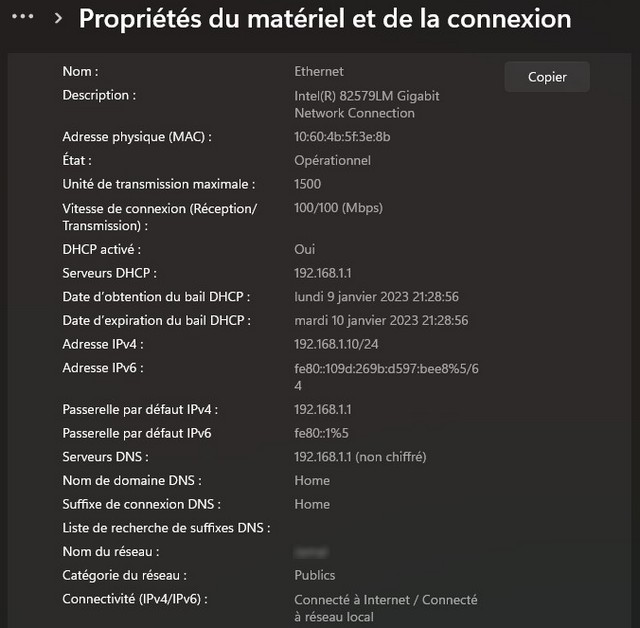Click the Publics network category value
Viewport: 640px width, 628px height.
click(x=315, y=575)
